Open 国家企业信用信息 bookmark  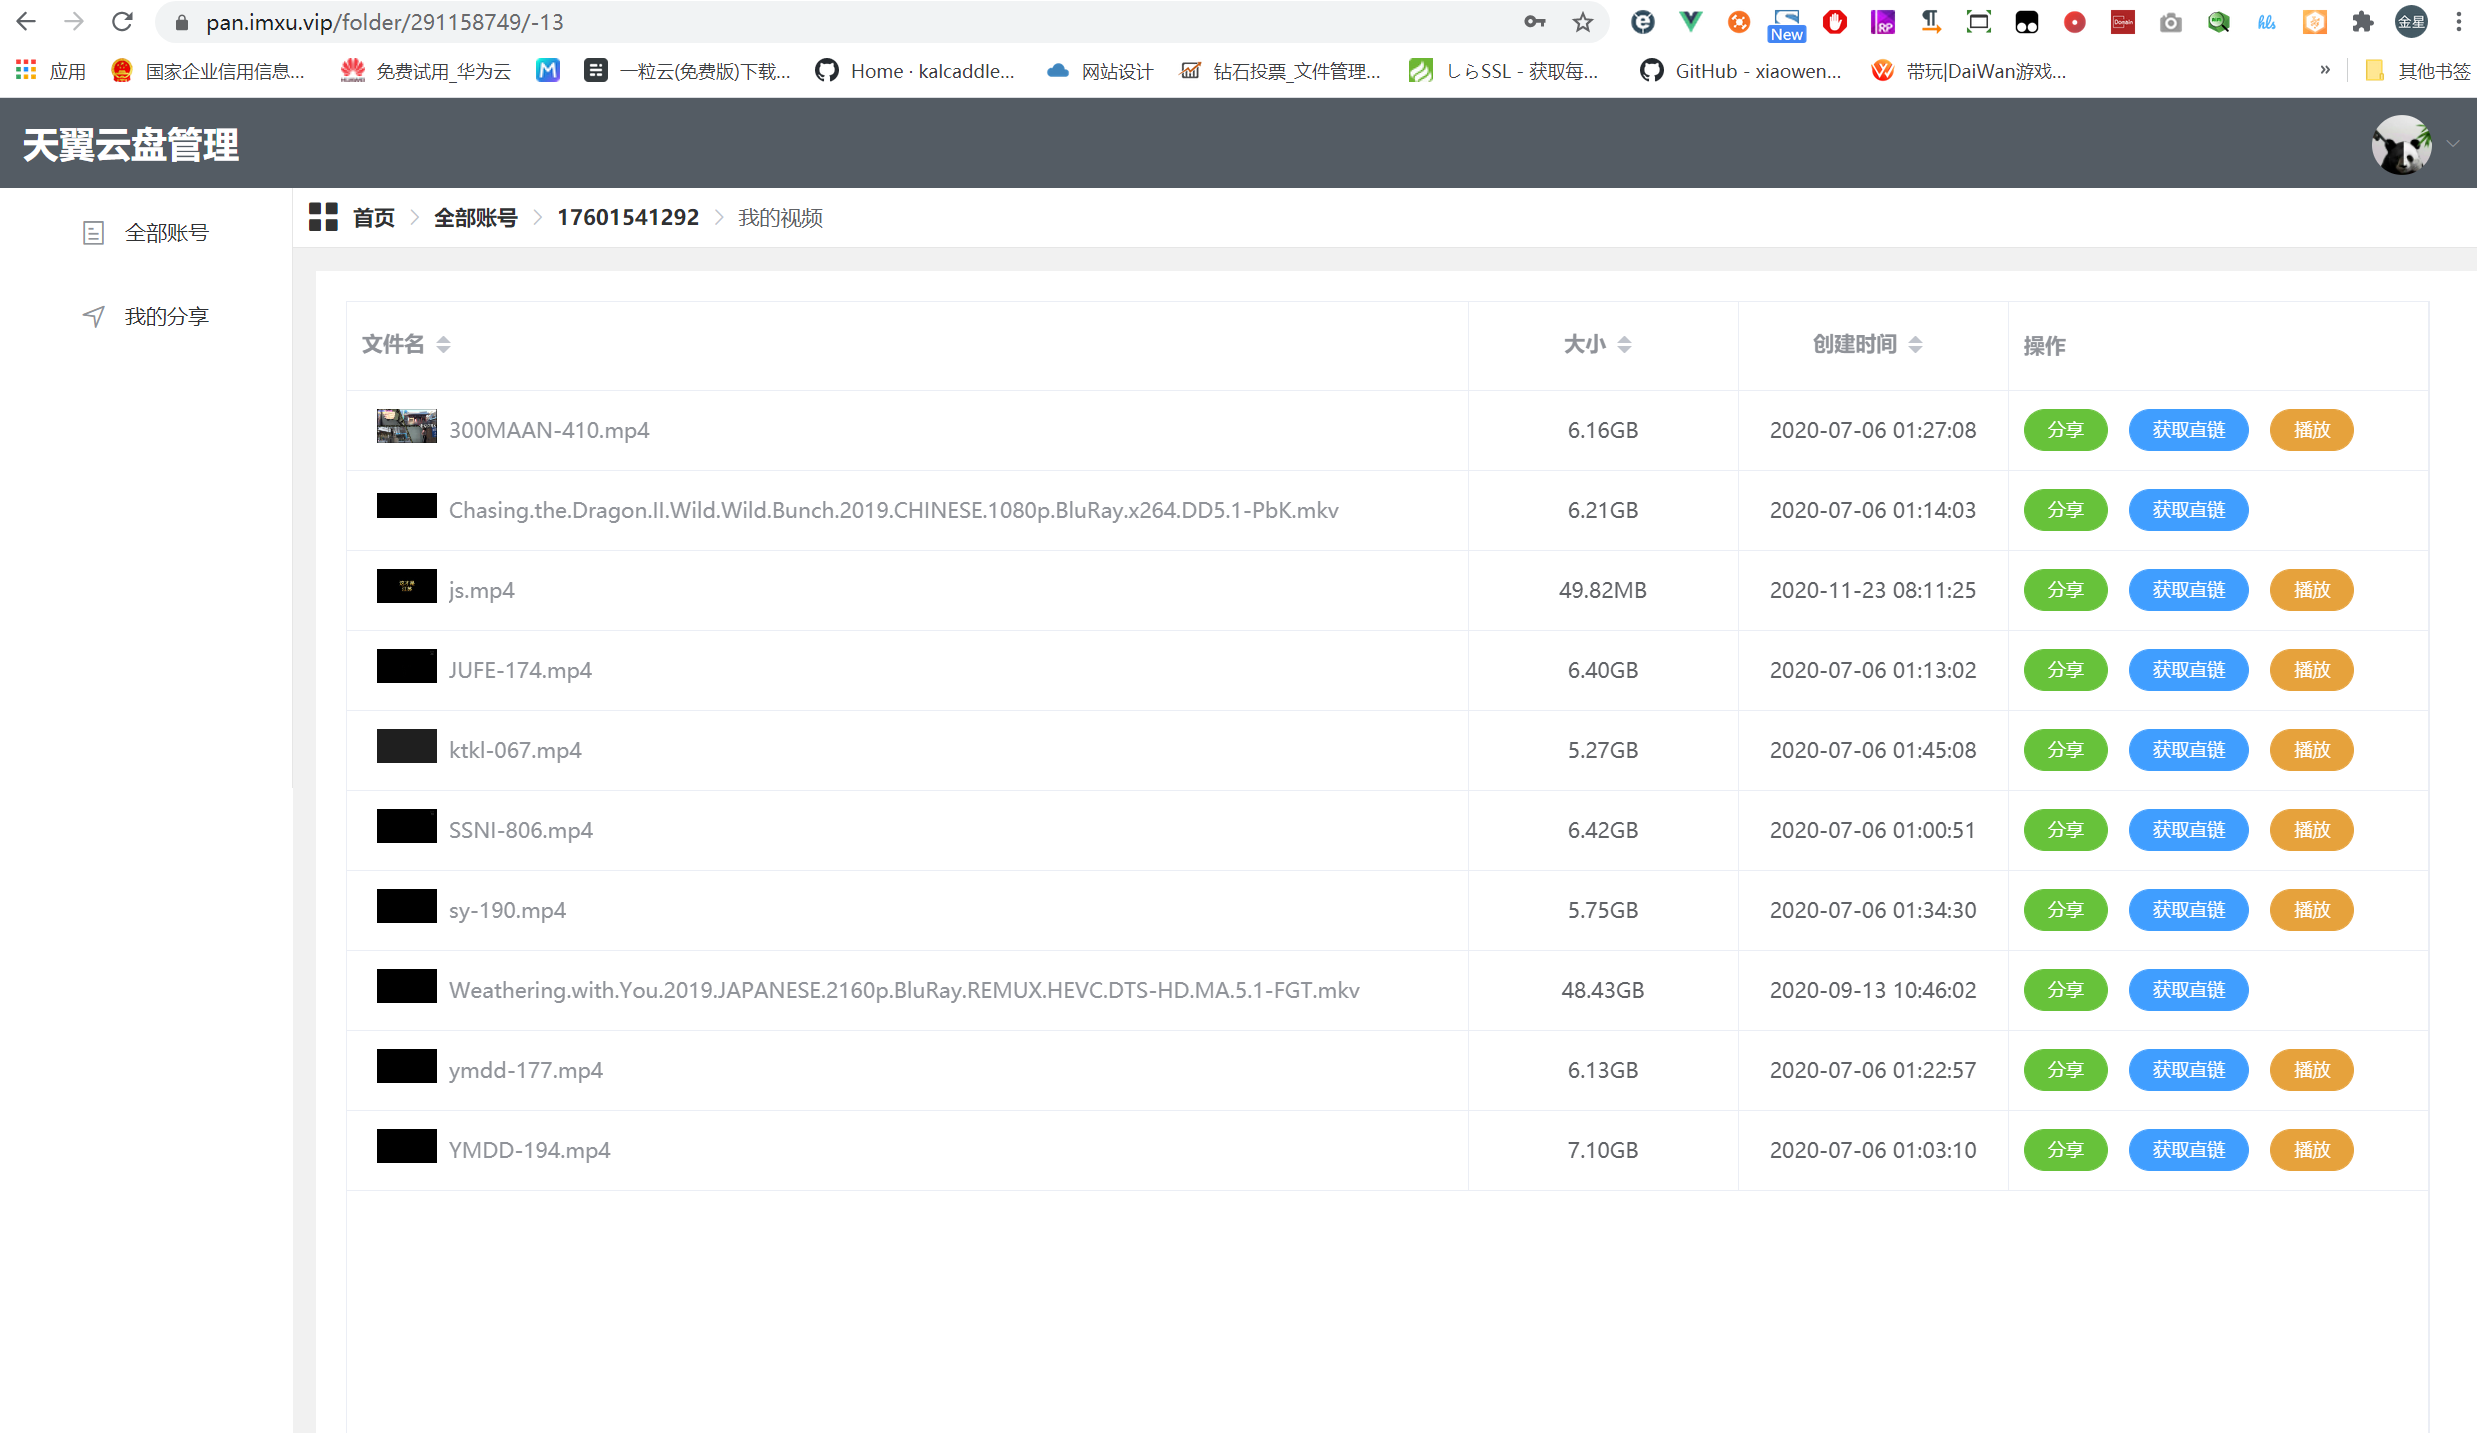click(x=208, y=71)
